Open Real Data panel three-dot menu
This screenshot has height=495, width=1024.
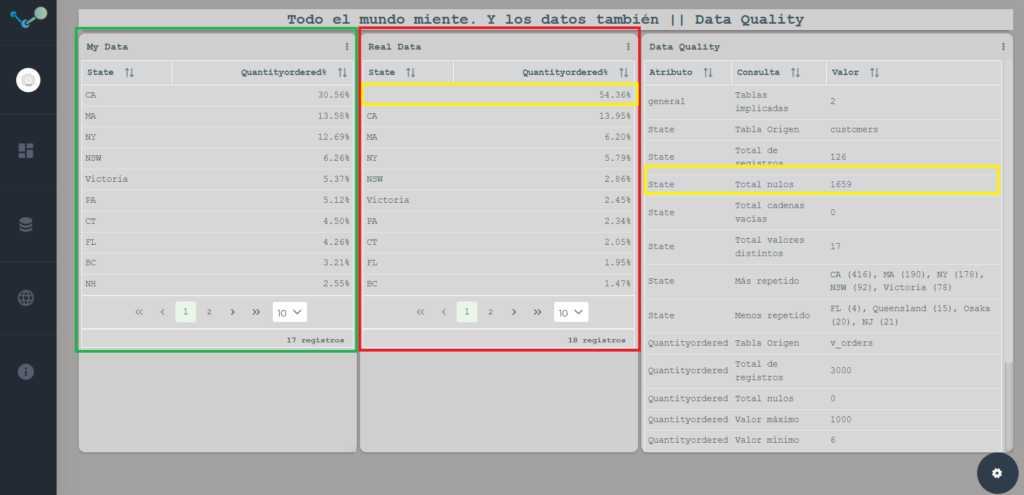click(628, 47)
